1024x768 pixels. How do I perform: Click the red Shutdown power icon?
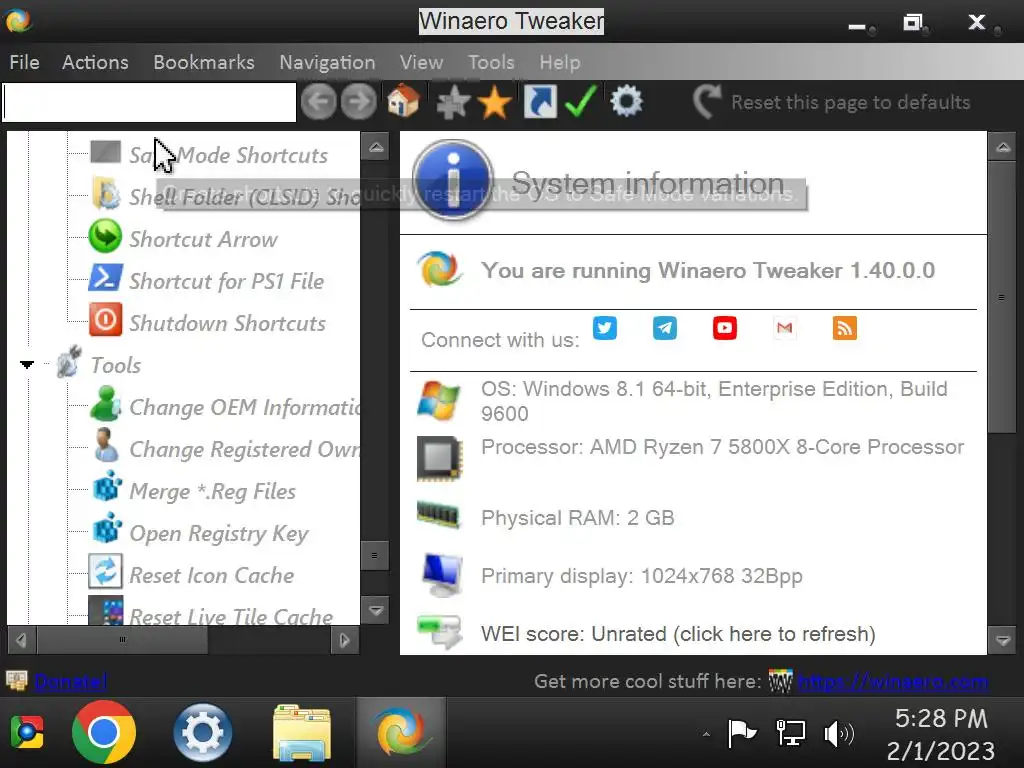[x=104, y=320]
